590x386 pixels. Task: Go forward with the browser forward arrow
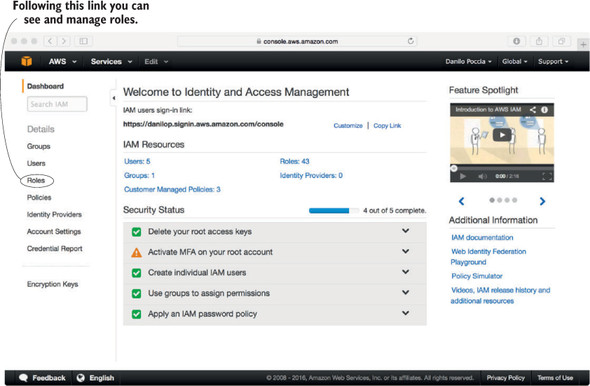[x=64, y=41]
